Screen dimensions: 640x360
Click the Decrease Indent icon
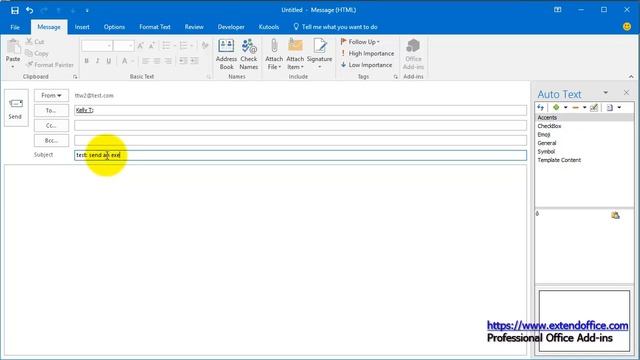point(183,61)
